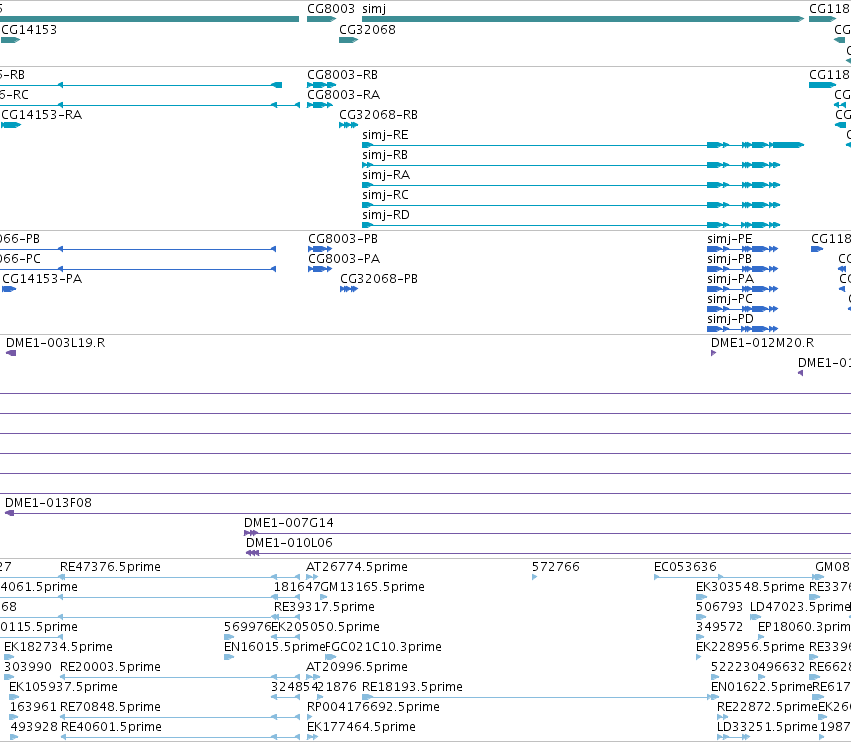Select EST RE39317.5prime
Screen dimensions: 851x742
[324, 607]
